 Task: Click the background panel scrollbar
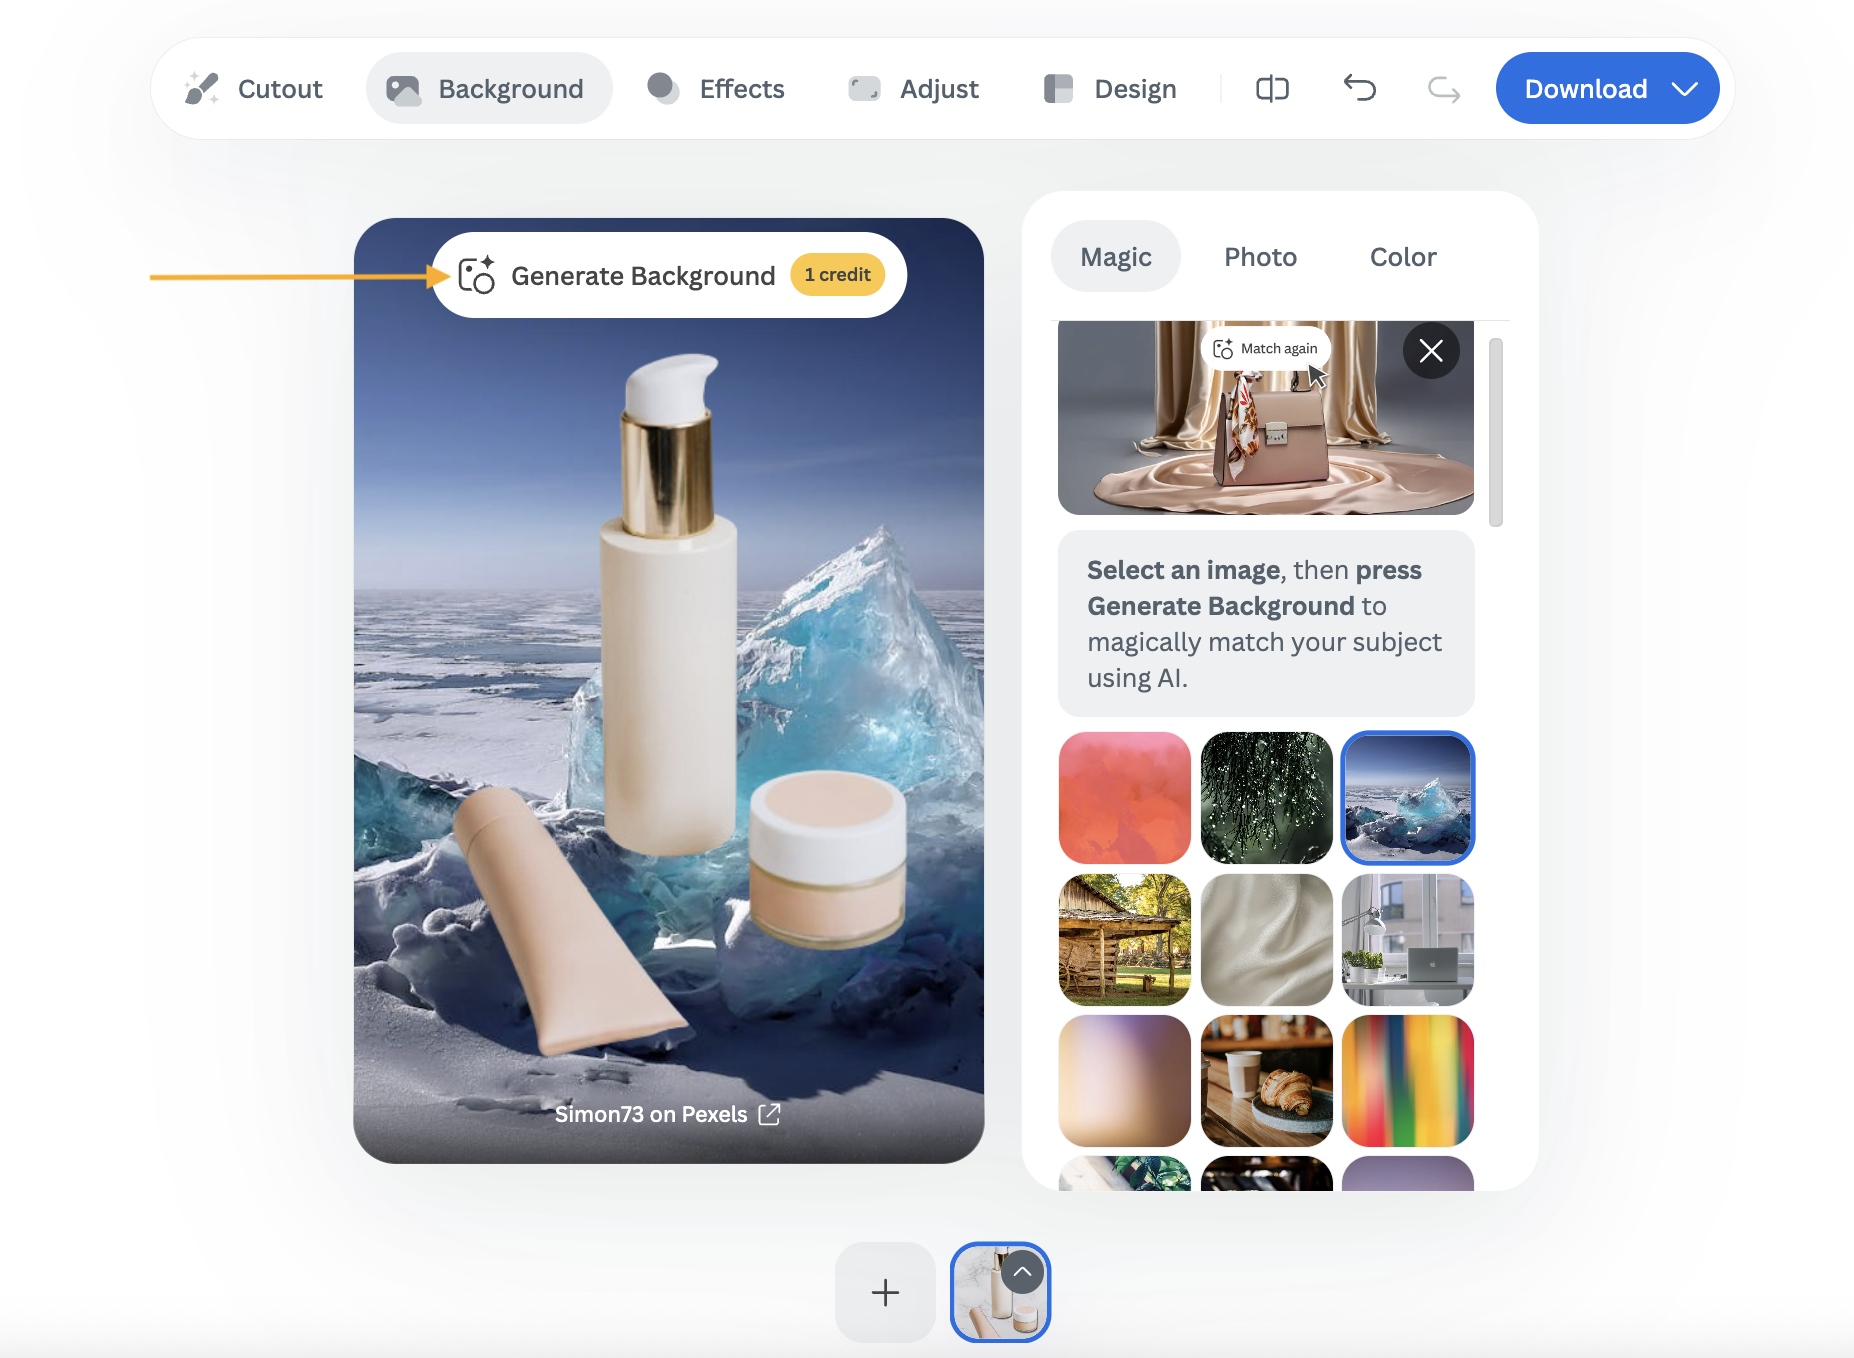tap(1495, 432)
